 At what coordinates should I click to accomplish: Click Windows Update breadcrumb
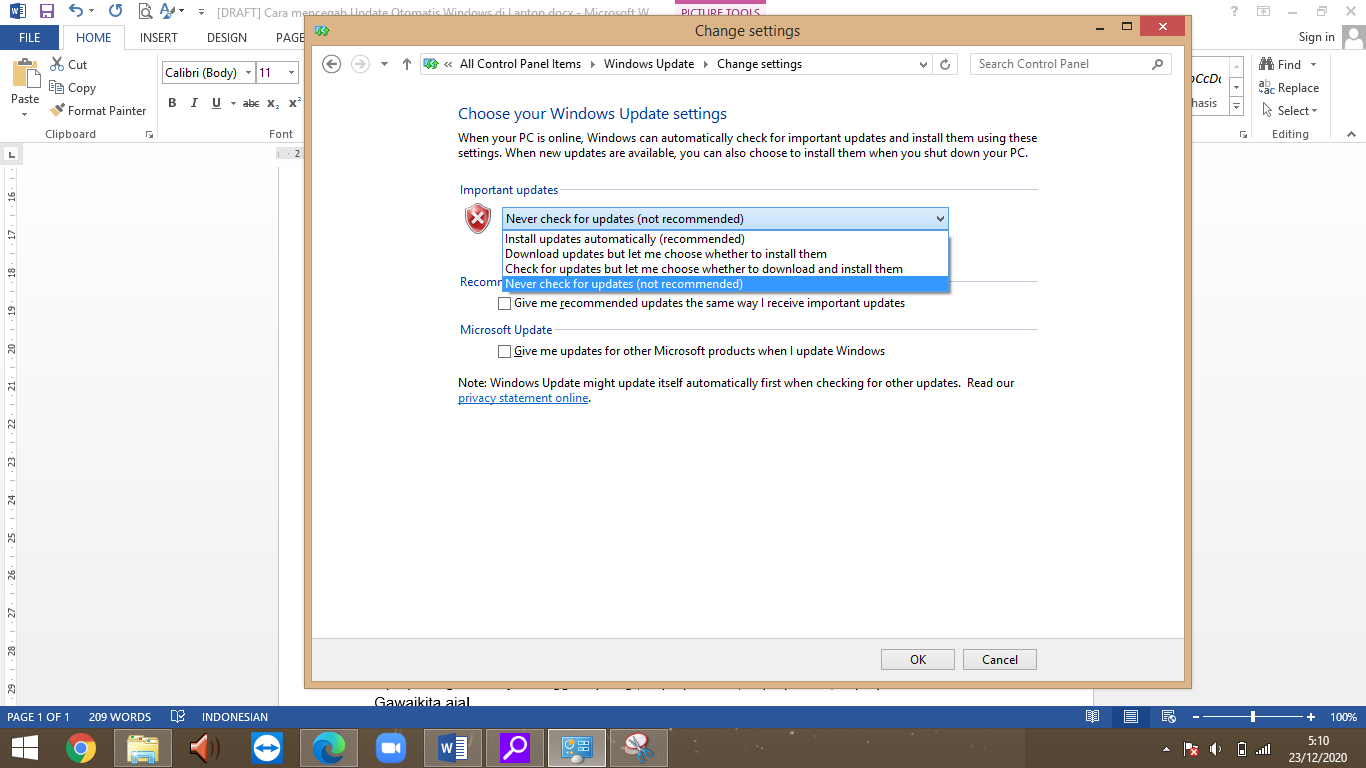click(649, 64)
